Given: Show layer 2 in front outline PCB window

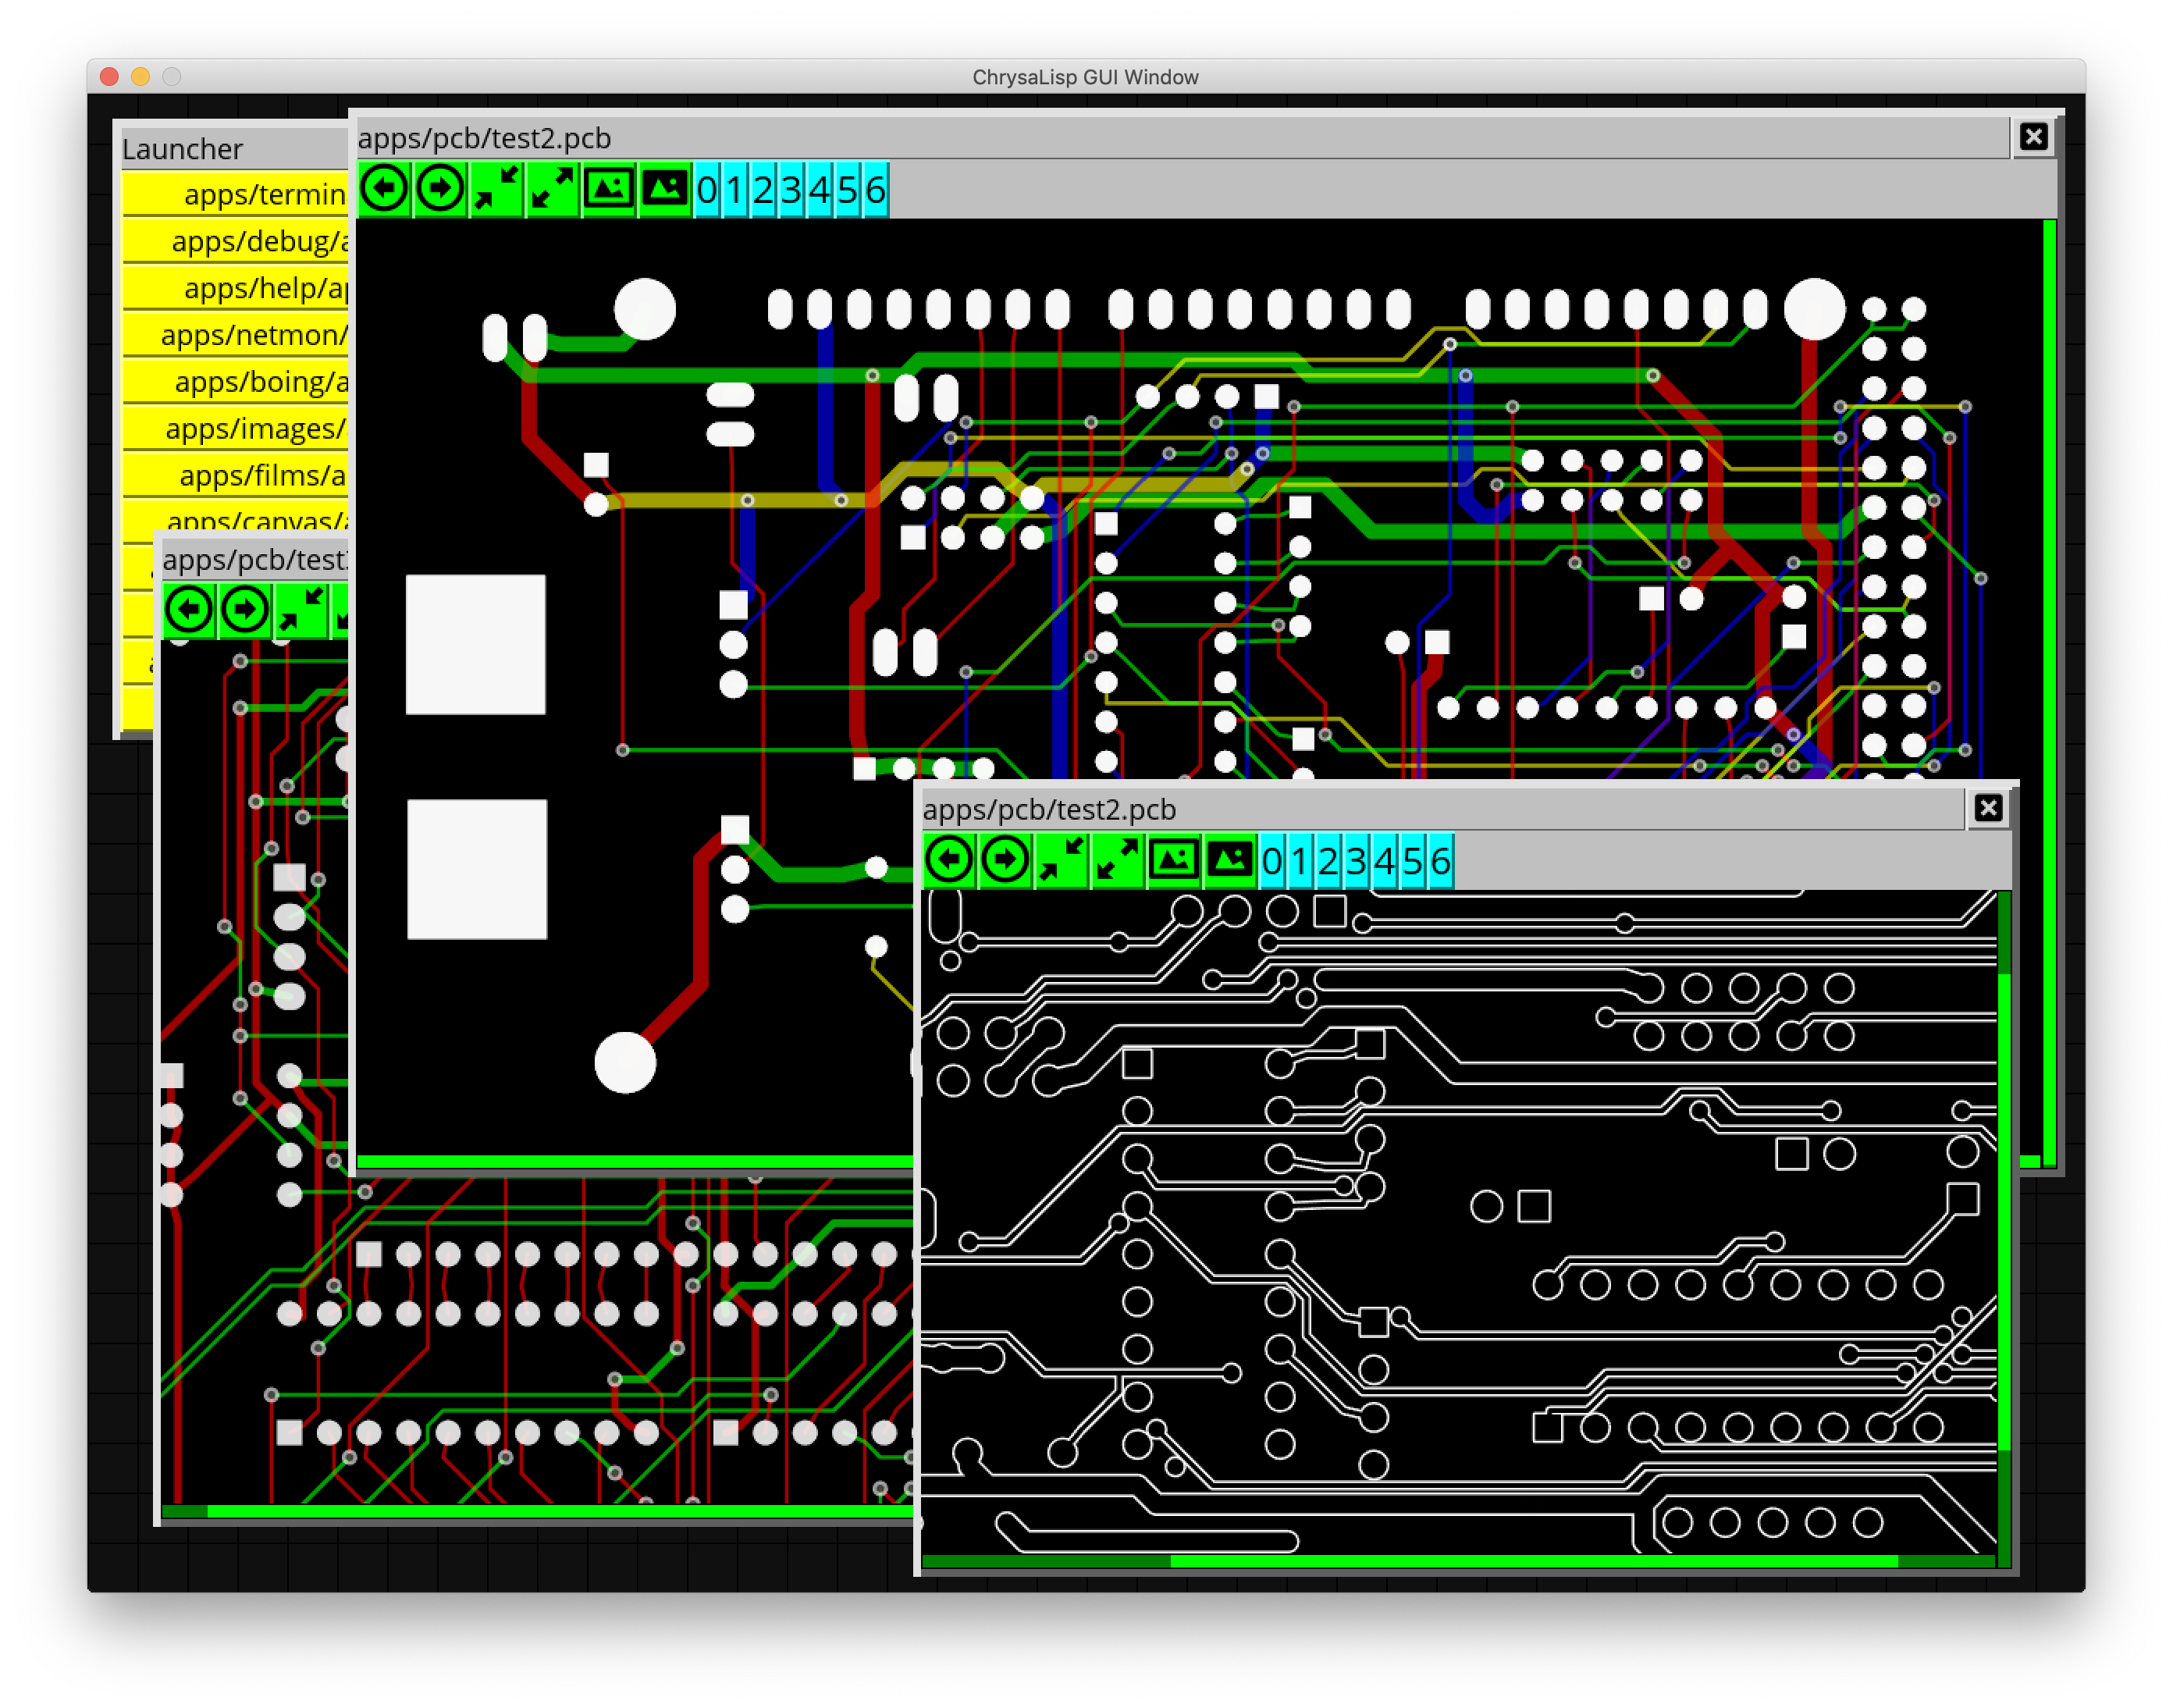Looking at the screenshot, I should click(1328, 860).
